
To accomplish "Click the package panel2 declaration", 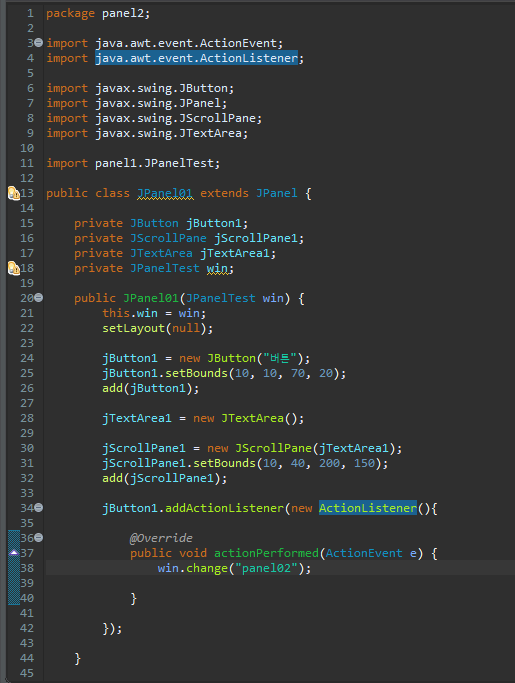I will [x=98, y=13].
